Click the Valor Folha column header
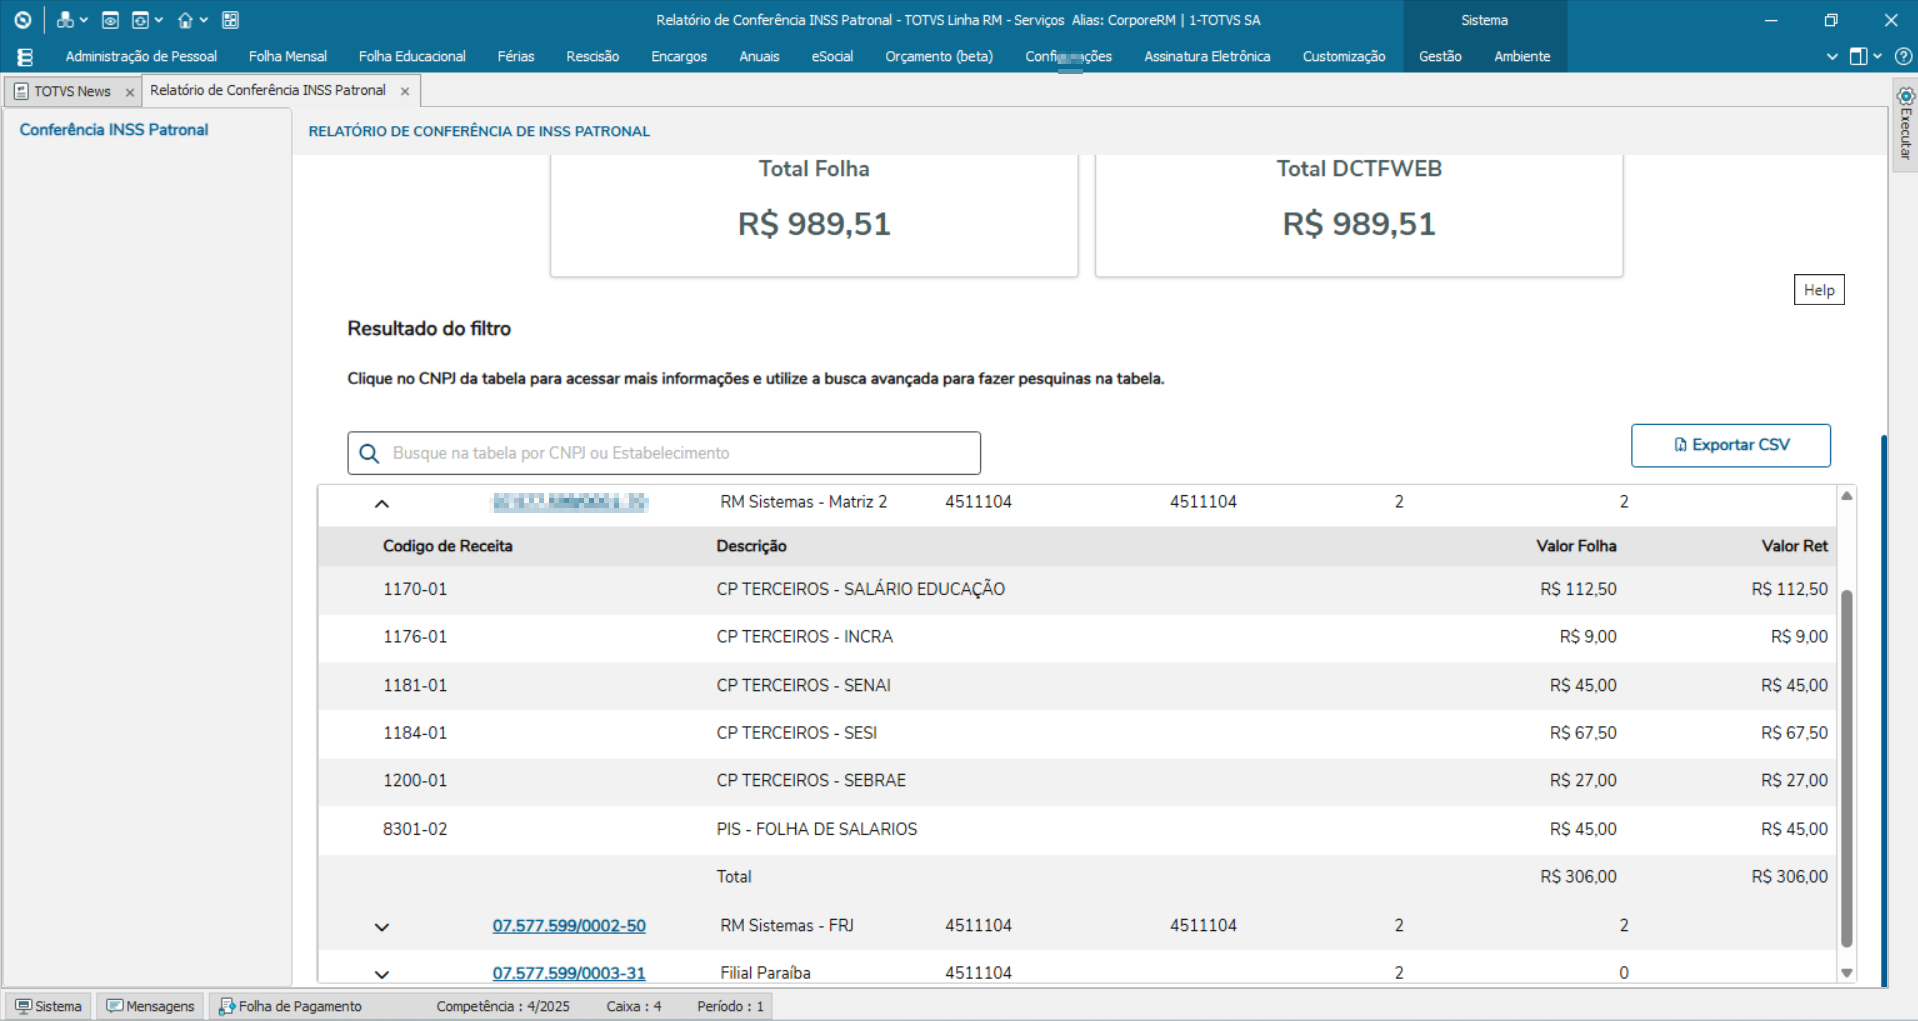Screen dimensions: 1918x1021 pyautogui.click(x=1576, y=546)
